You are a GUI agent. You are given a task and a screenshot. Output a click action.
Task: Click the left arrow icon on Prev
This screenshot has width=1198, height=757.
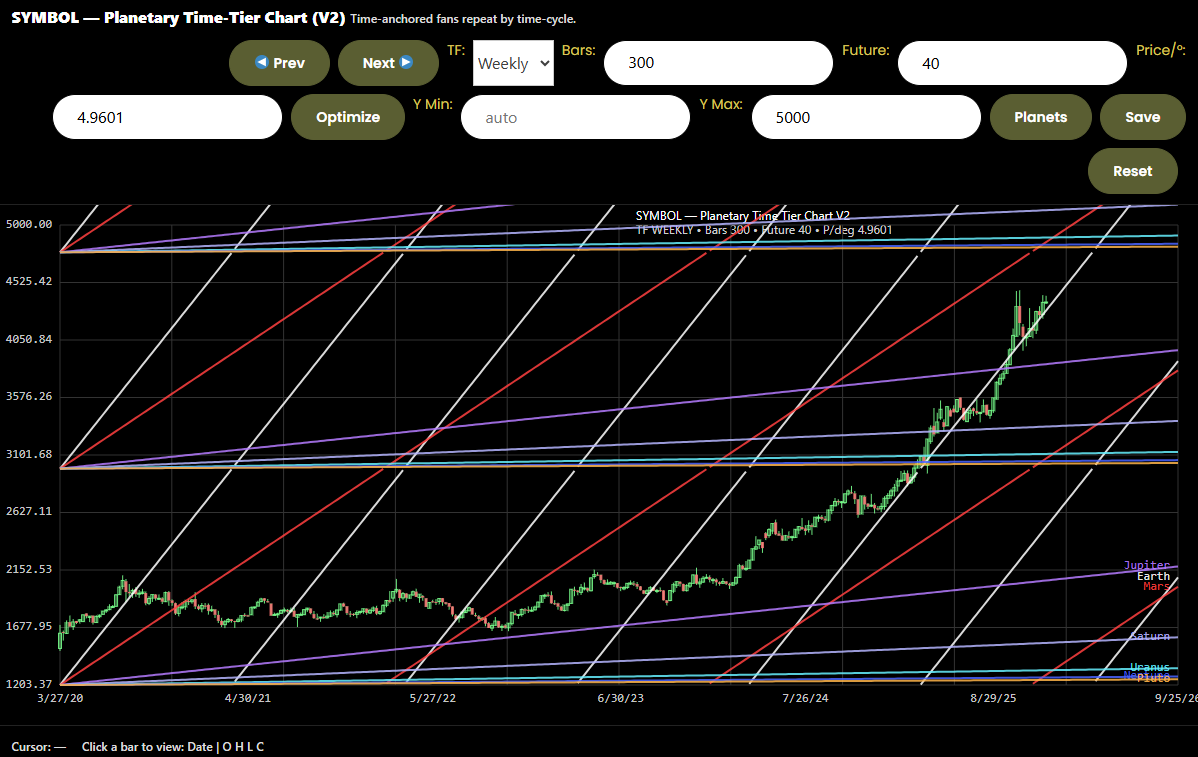click(x=262, y=63)
